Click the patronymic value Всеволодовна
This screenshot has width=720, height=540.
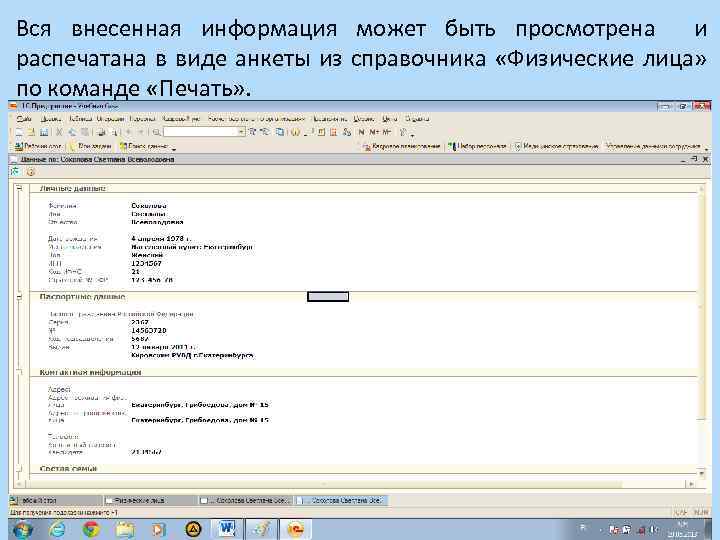[157, 222]
